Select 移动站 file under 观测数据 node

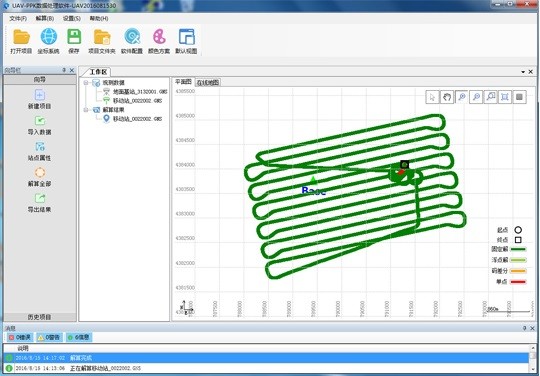click(133, 101)
